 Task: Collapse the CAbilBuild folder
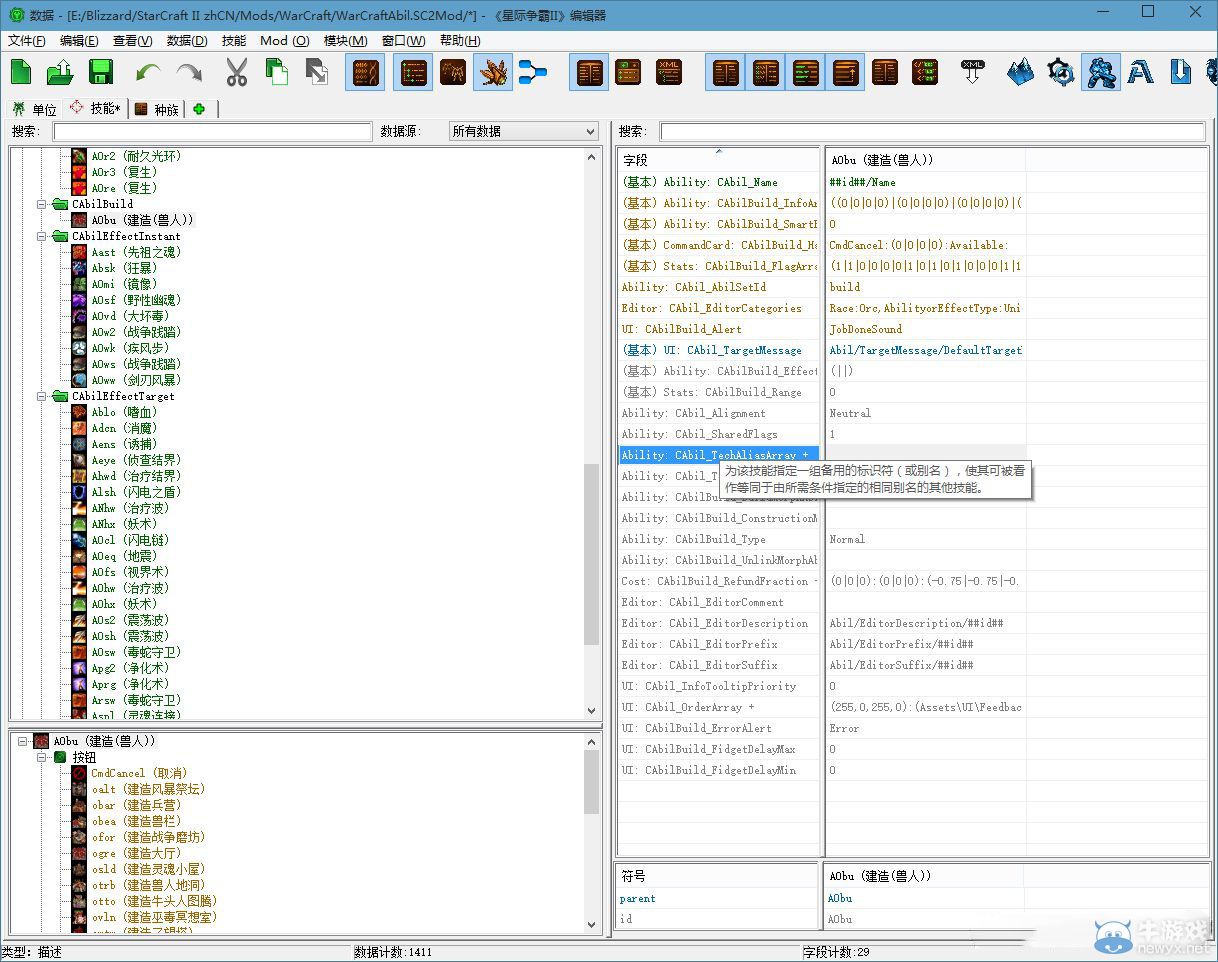(43, 204)
